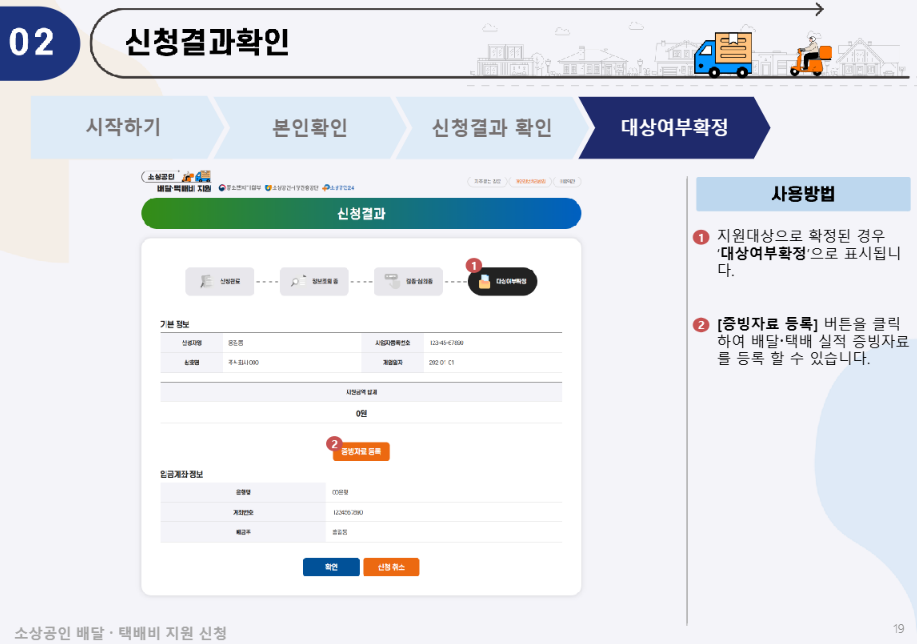917x644 pixels.
Task: Click the 증빙자료 등록 button
Action: pyautogui.click(x=361, y=452)
